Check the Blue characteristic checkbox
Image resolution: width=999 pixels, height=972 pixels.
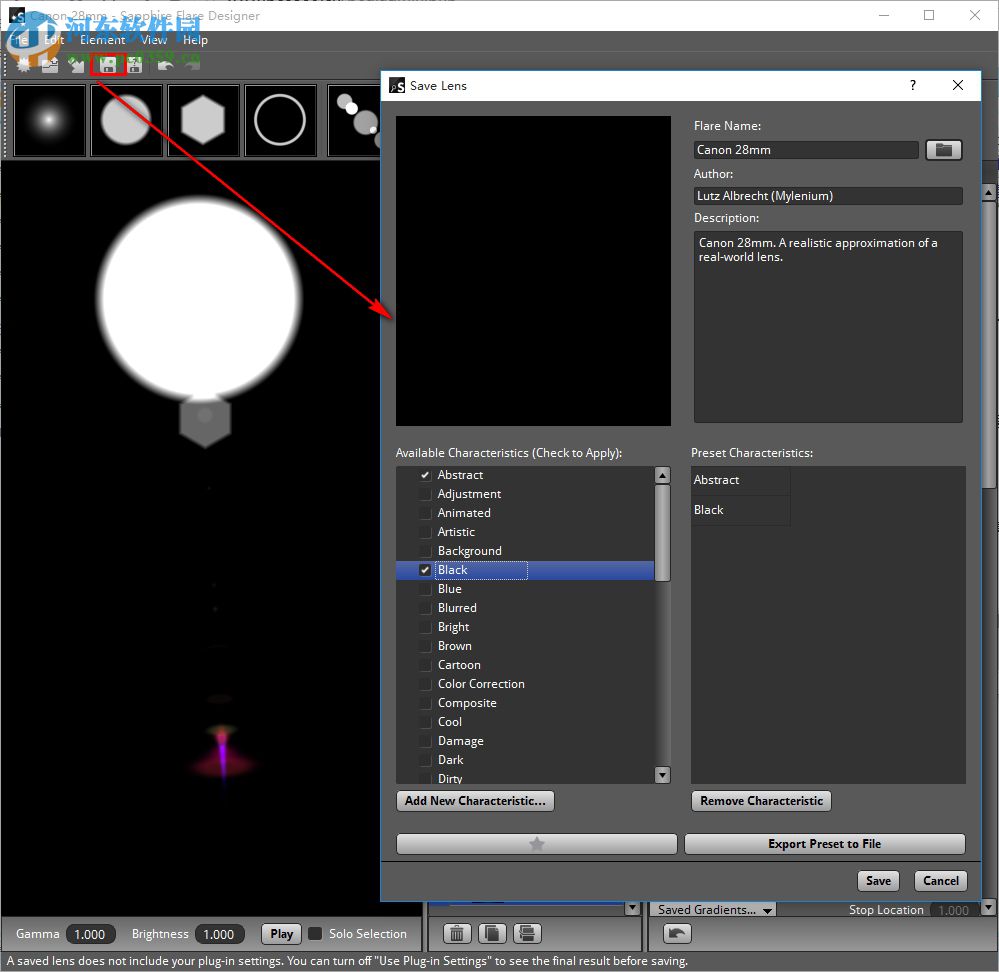(x=425, y=589)
